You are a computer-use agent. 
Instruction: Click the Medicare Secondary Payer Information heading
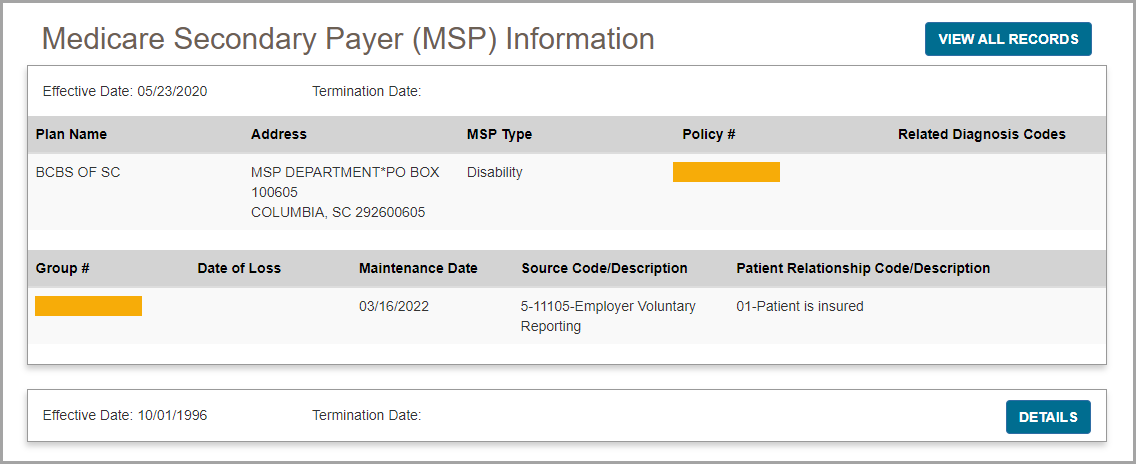click(348, 39)
